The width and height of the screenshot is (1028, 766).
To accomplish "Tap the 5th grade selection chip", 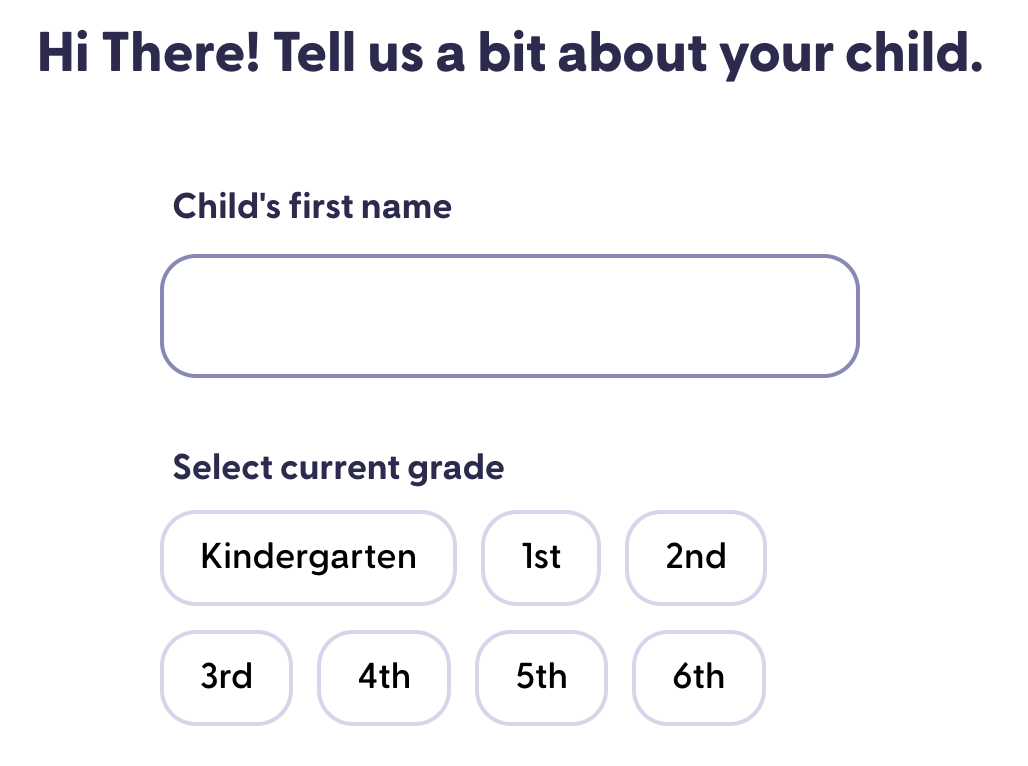I will click(541, 677).
